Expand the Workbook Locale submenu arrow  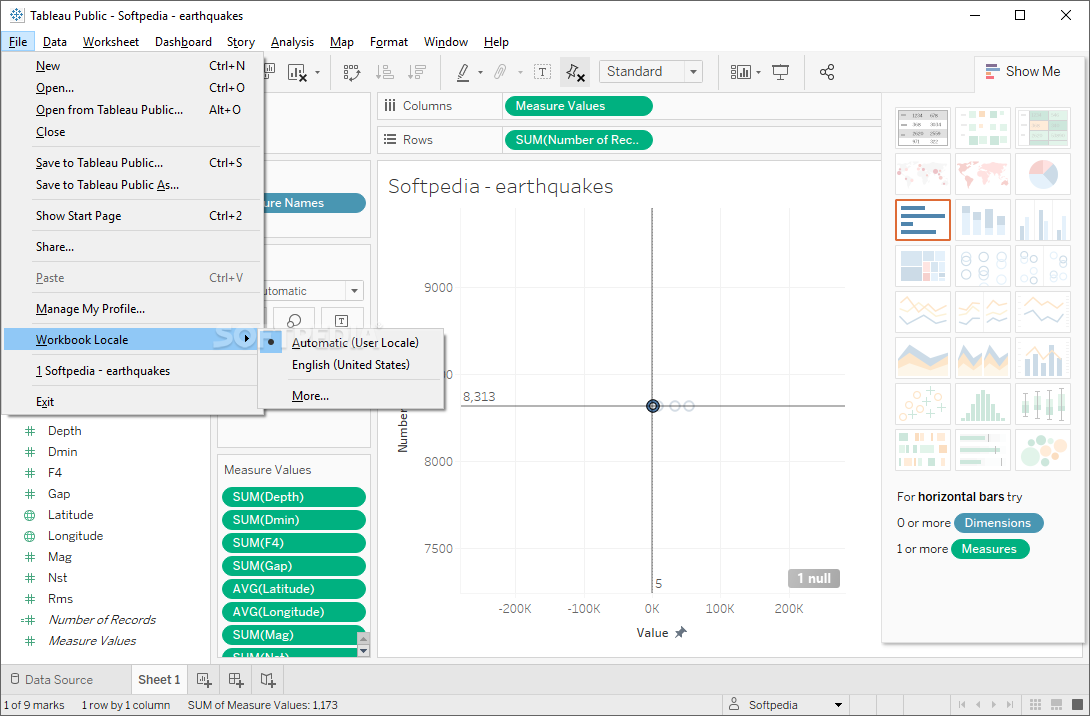(247, 339)
